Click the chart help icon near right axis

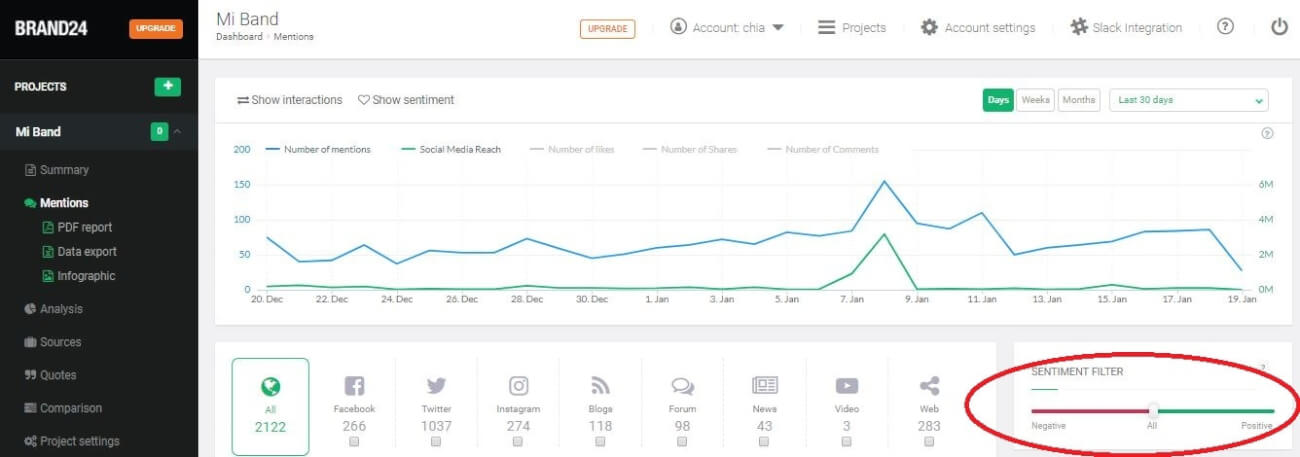1267,133
